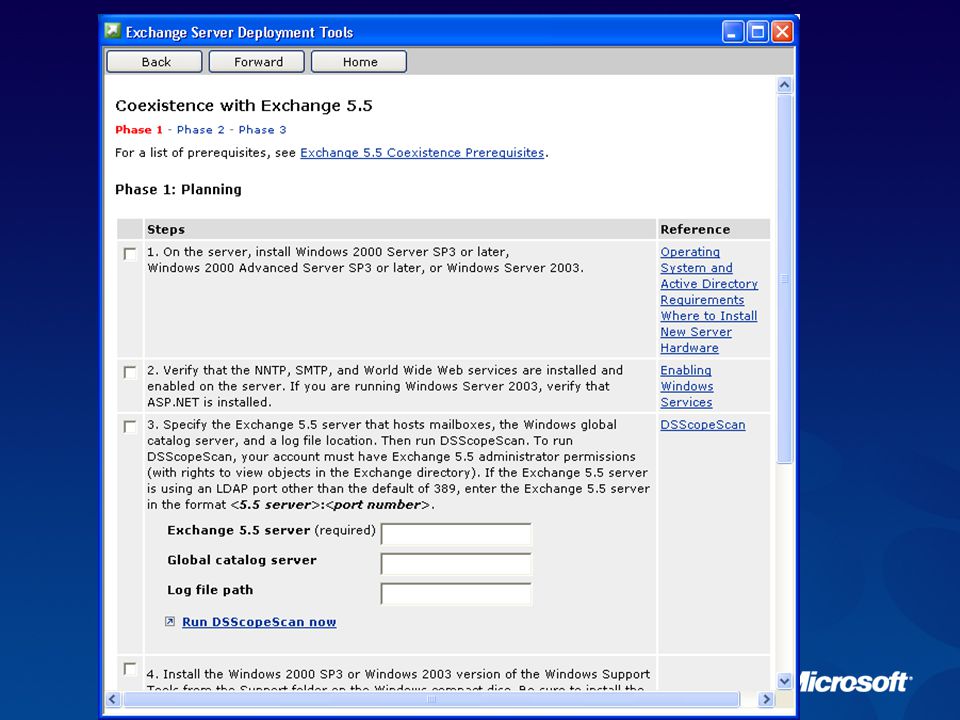
Task: Click the Log file path label
Action: tap(210, 590)
